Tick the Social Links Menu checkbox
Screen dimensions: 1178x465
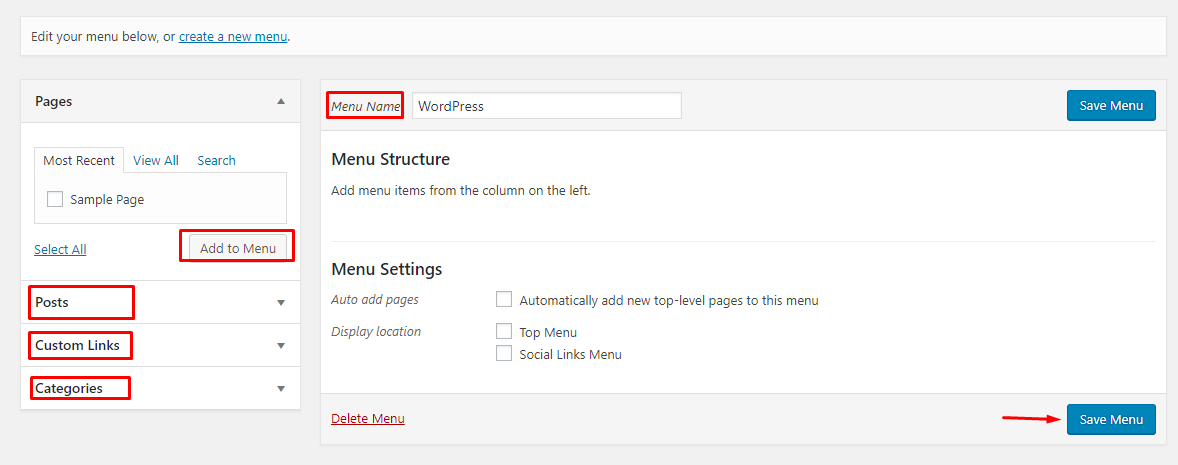(x=504, y=354)
